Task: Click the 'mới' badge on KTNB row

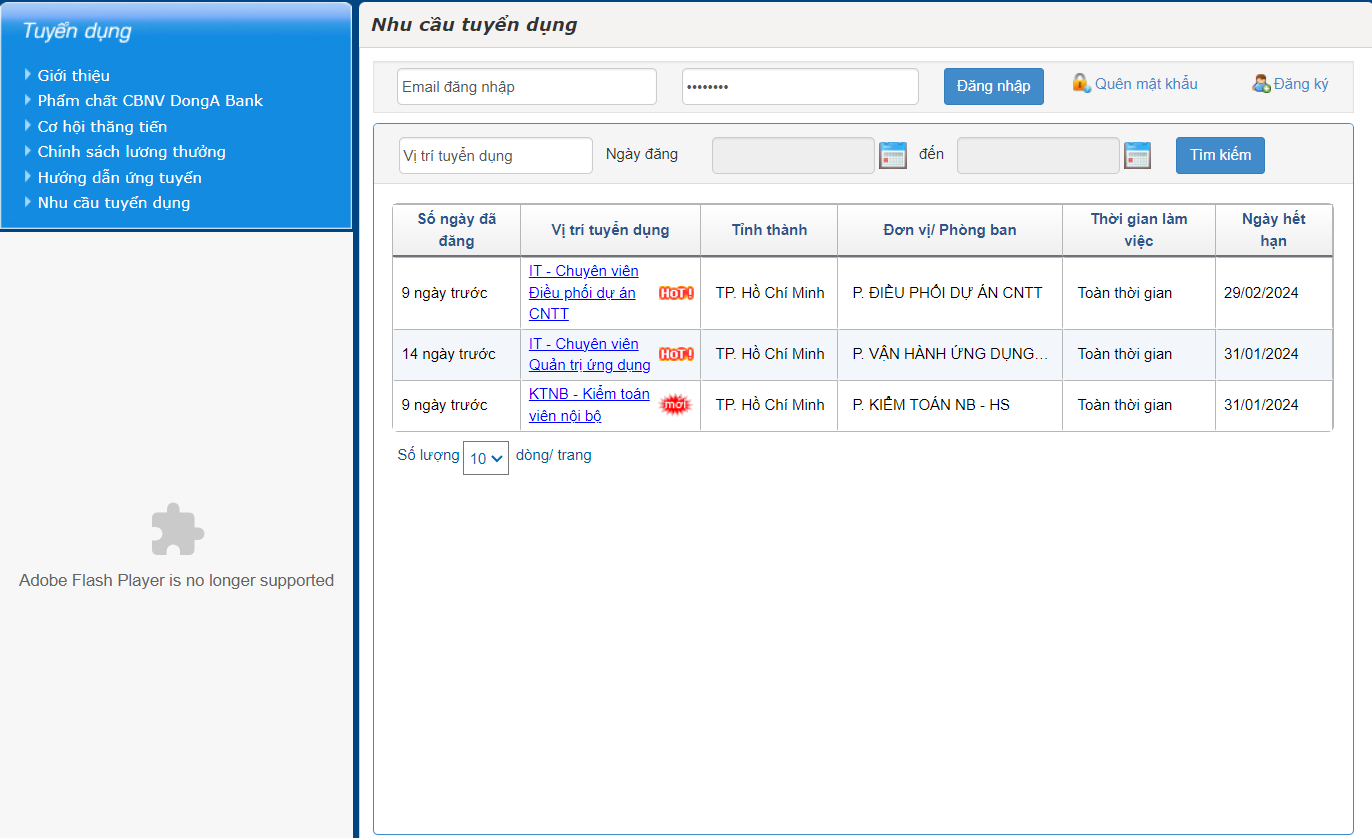Action: point(676,405)
